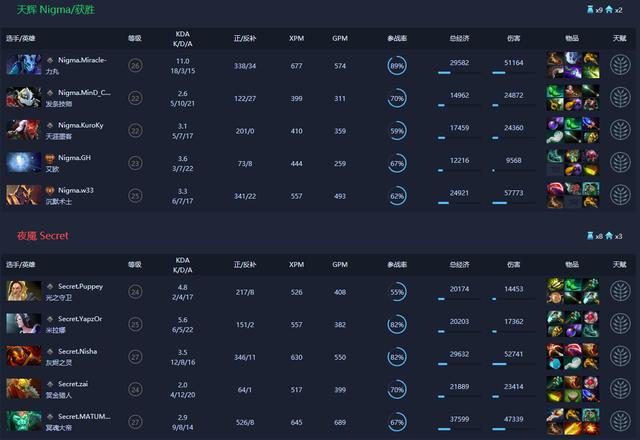640x440 pixels.
Task: Open player profile Nigma.GH
Action: [74, 158]
